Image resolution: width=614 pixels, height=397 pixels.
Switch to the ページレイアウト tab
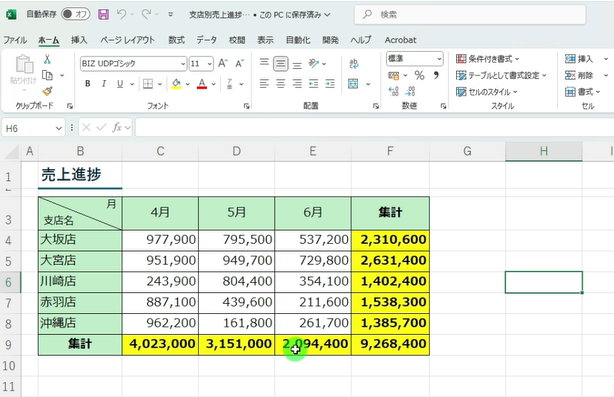pyautogui.click(x=127, y=40)
